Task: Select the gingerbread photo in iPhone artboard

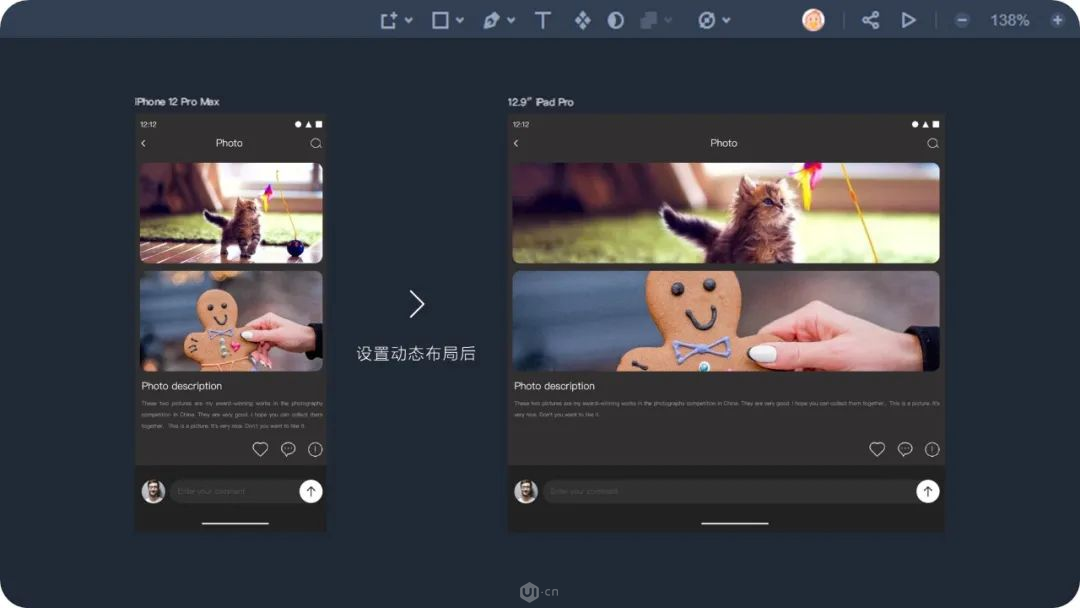Action: 231,321
